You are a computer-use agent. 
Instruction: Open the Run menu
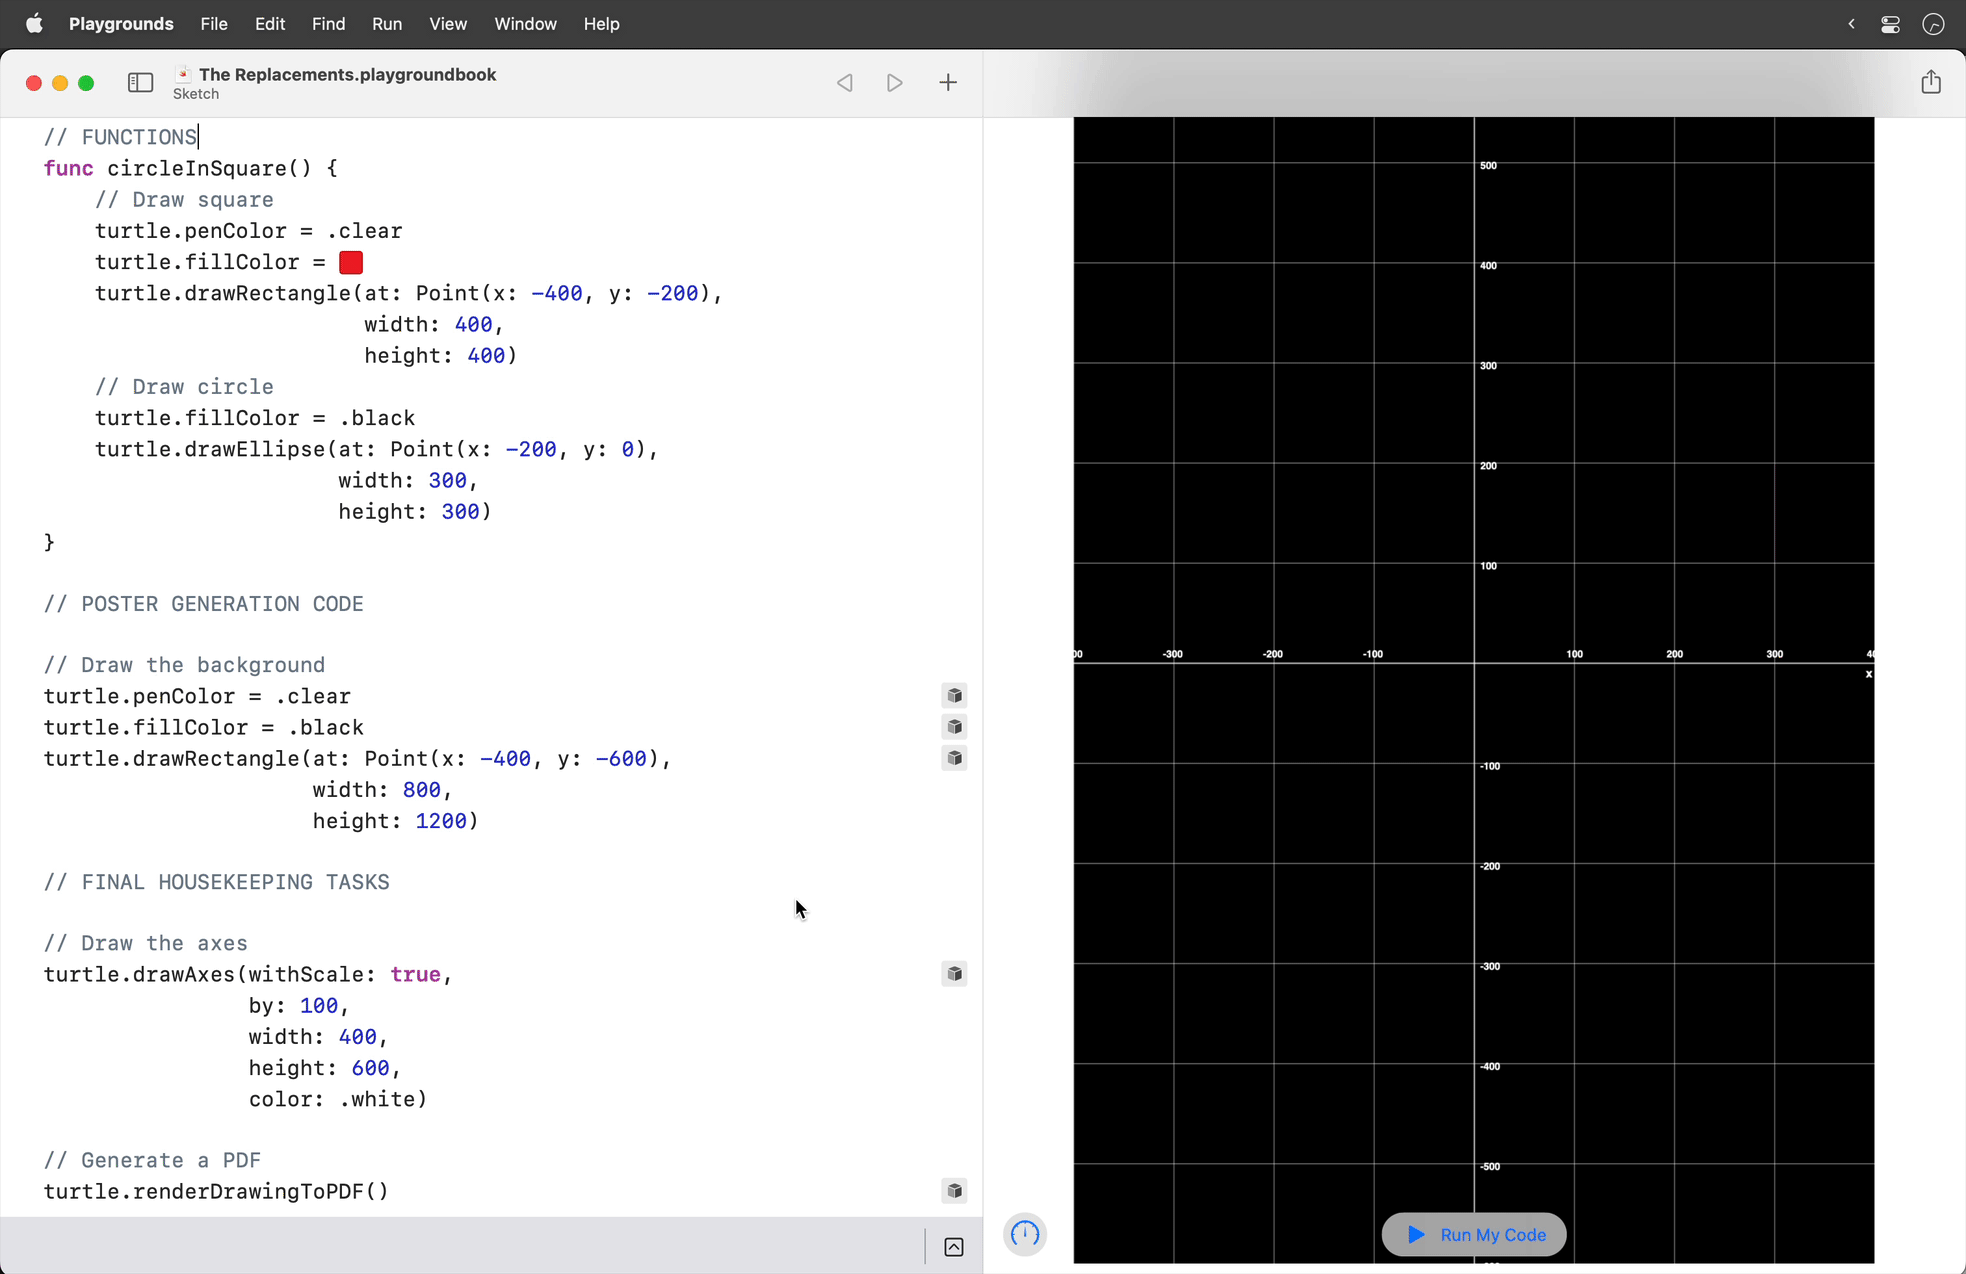pyautogui.click(x=386, y=24)
